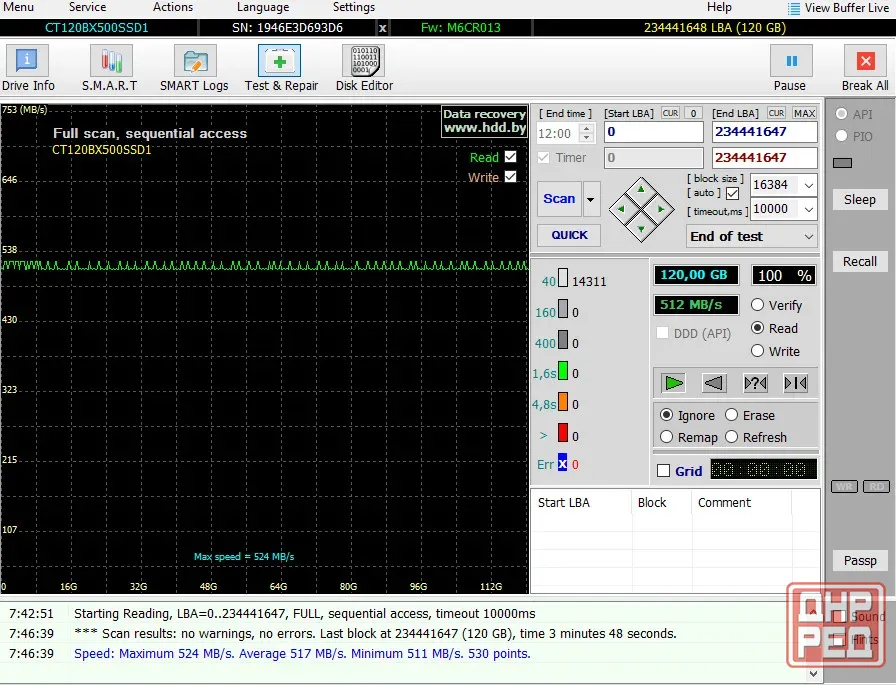
Task: Open the Actions menu
Action: (x=173, y=7)
